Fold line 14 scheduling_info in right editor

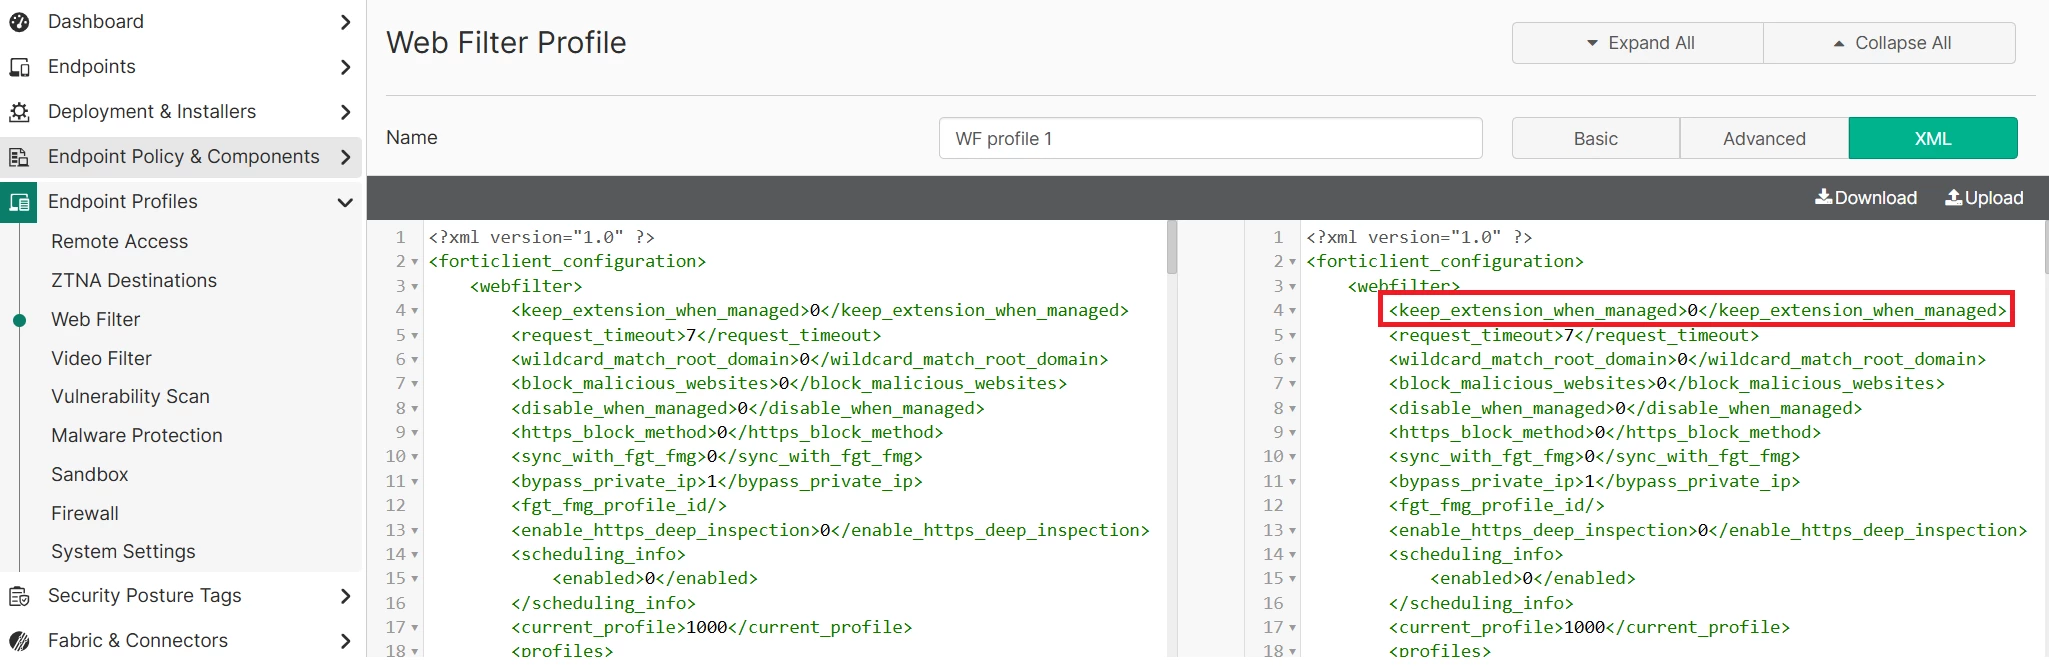[x=1292, y=555]
